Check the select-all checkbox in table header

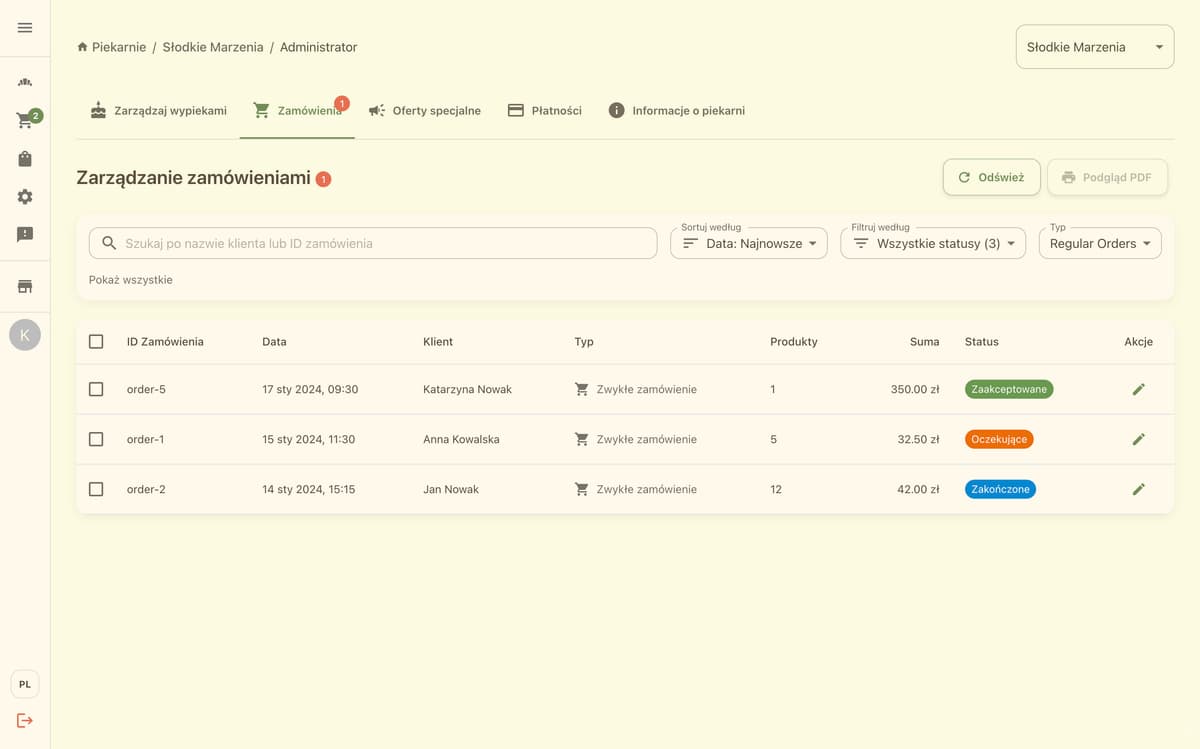96,341
